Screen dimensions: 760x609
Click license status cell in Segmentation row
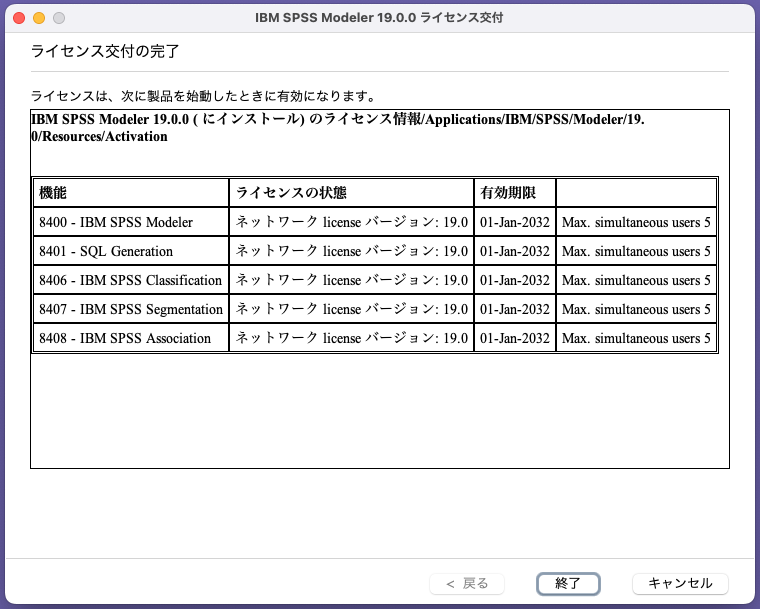point(351,309)
